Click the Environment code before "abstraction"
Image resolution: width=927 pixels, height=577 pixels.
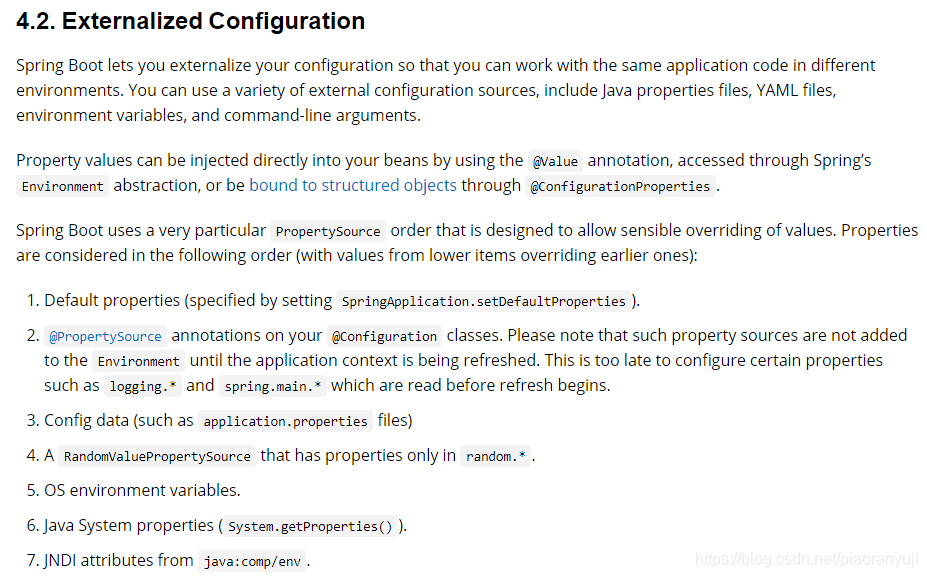pyautogui.click(x=63, y=186)
